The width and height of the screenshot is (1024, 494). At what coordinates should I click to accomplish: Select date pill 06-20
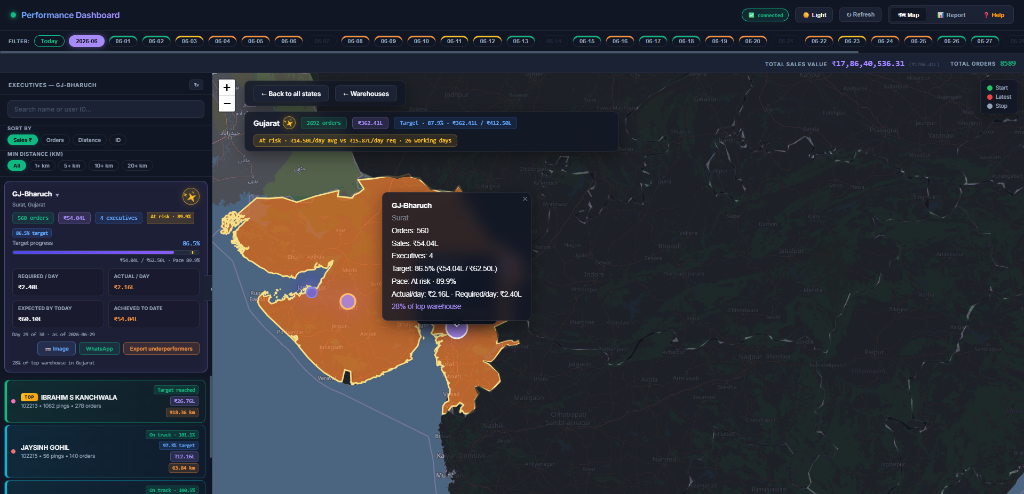point(752,41)
